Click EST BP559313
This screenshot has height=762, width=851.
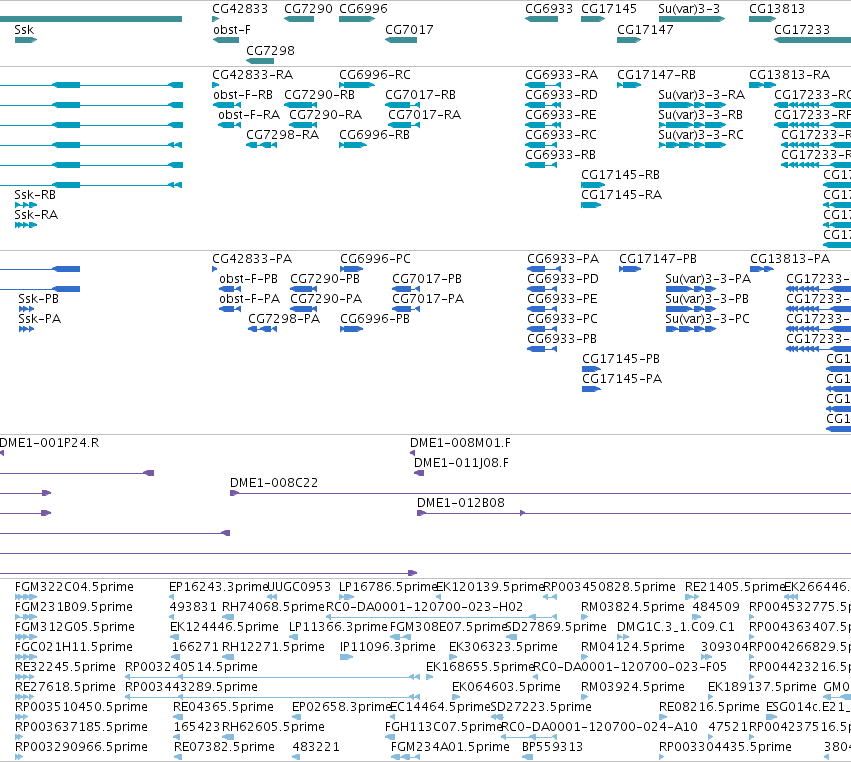528,757
